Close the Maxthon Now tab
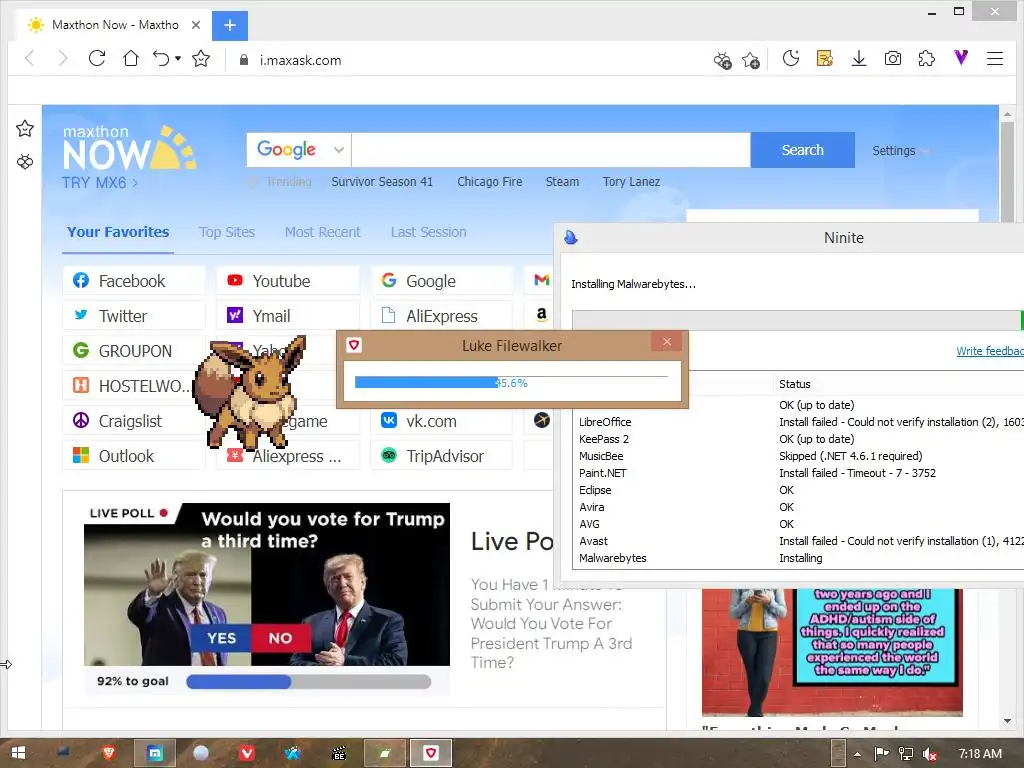Image resolution: width=1024 pixels, height=768 pixels. pyautogui.click(x=196, y=25)
